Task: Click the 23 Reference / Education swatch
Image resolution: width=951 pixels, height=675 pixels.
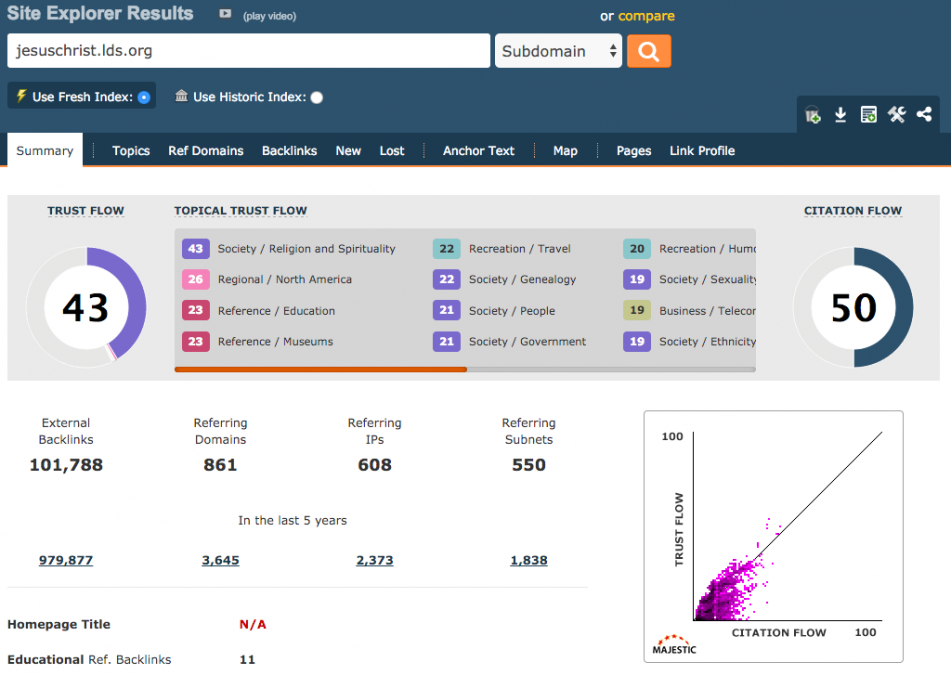Action: [195, 311]
